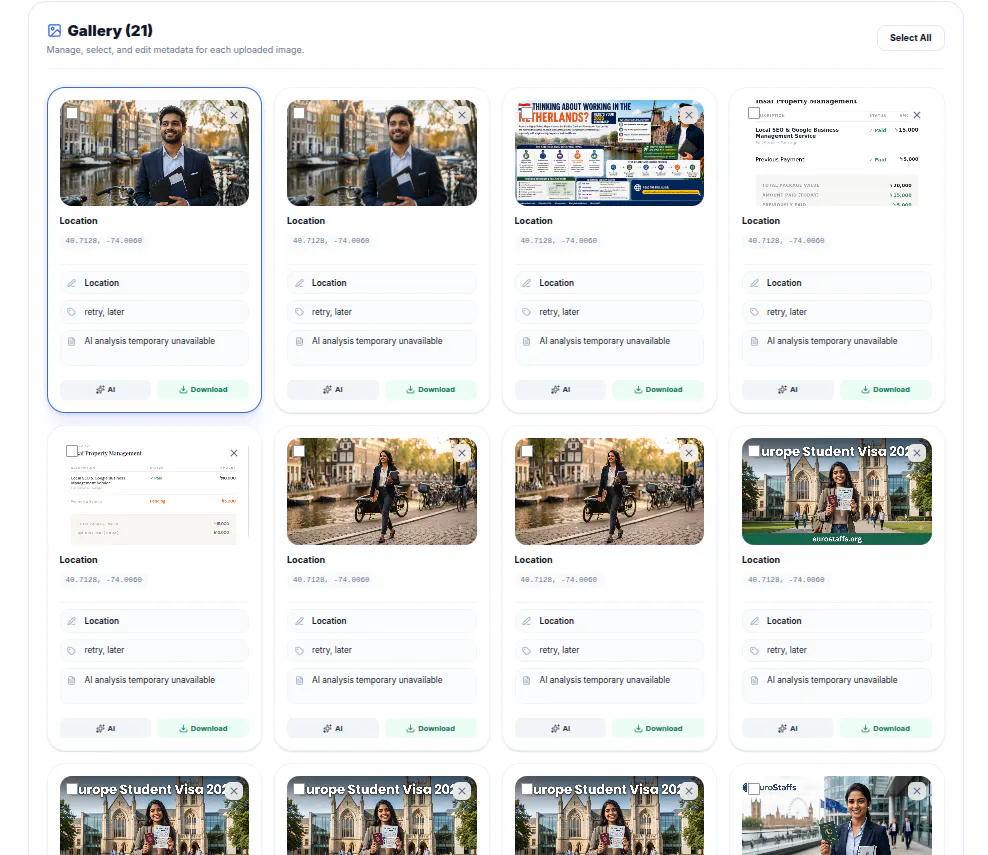Open the Netherlands infographic thumbnail
This screenshot has width=988, height=855.
pyautogui.click(x=609, y=153)
